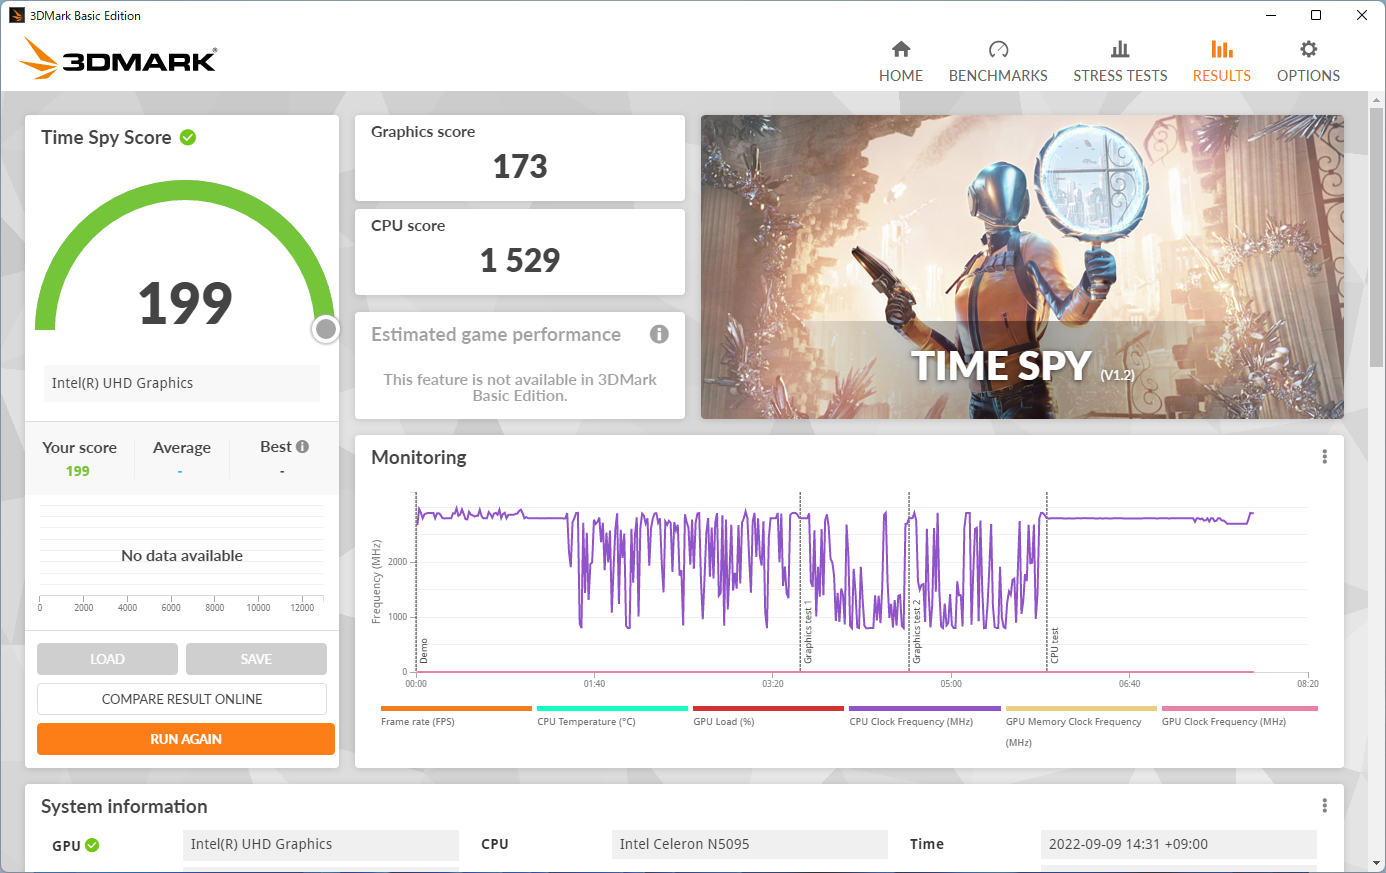Go to HOME tab
This screenshot has width=1386, height=873.
coord(901,75)
